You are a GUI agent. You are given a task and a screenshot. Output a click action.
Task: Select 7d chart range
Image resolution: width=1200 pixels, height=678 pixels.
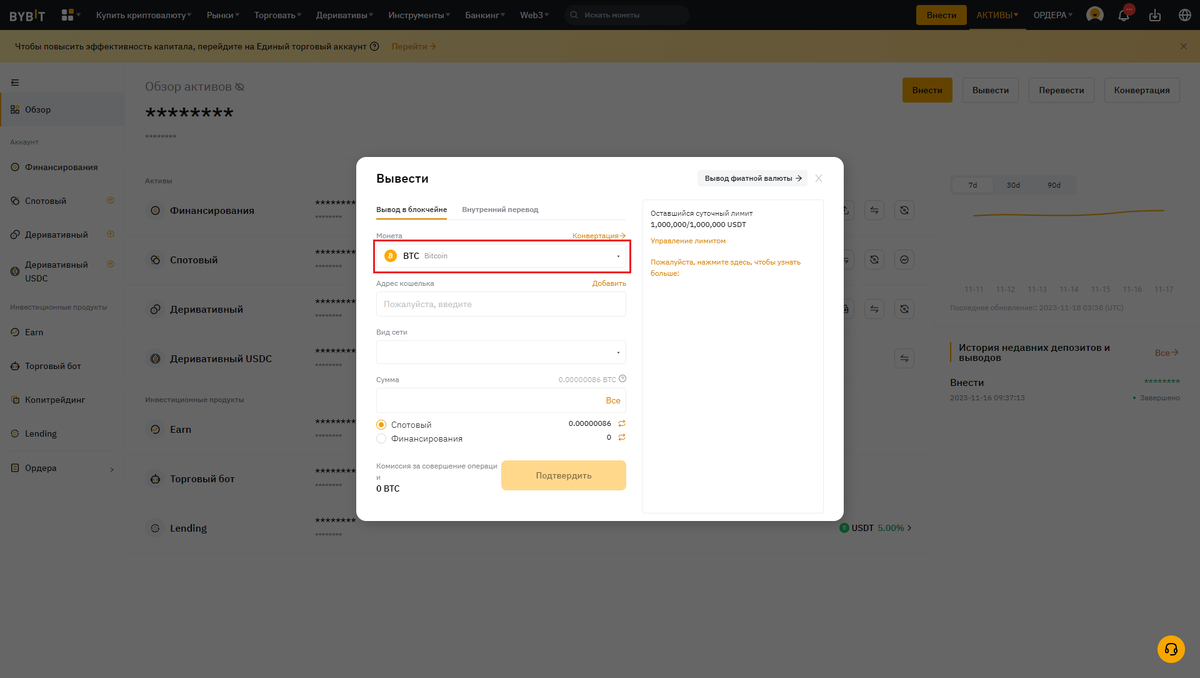pos(973,185)
